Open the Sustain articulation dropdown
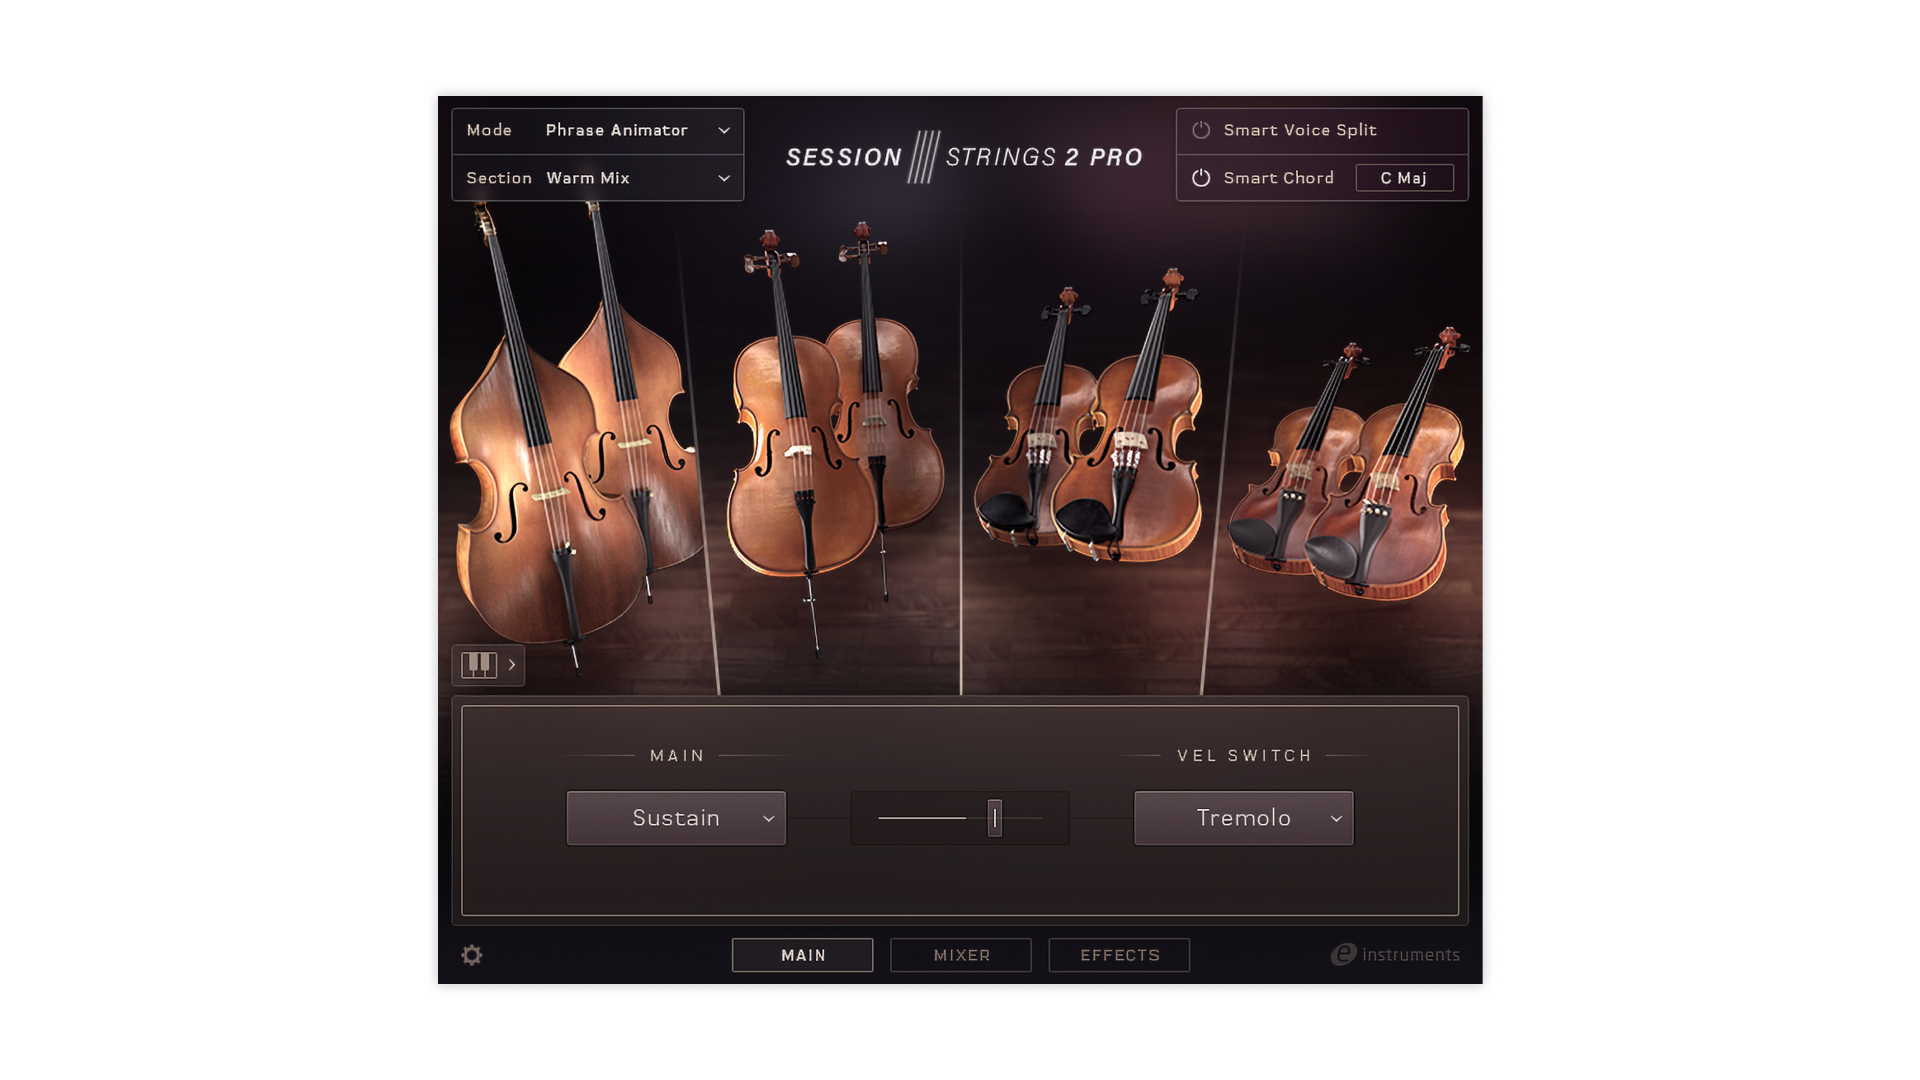The width and height of the screenshot is (1920, 1080). [676, 818]
